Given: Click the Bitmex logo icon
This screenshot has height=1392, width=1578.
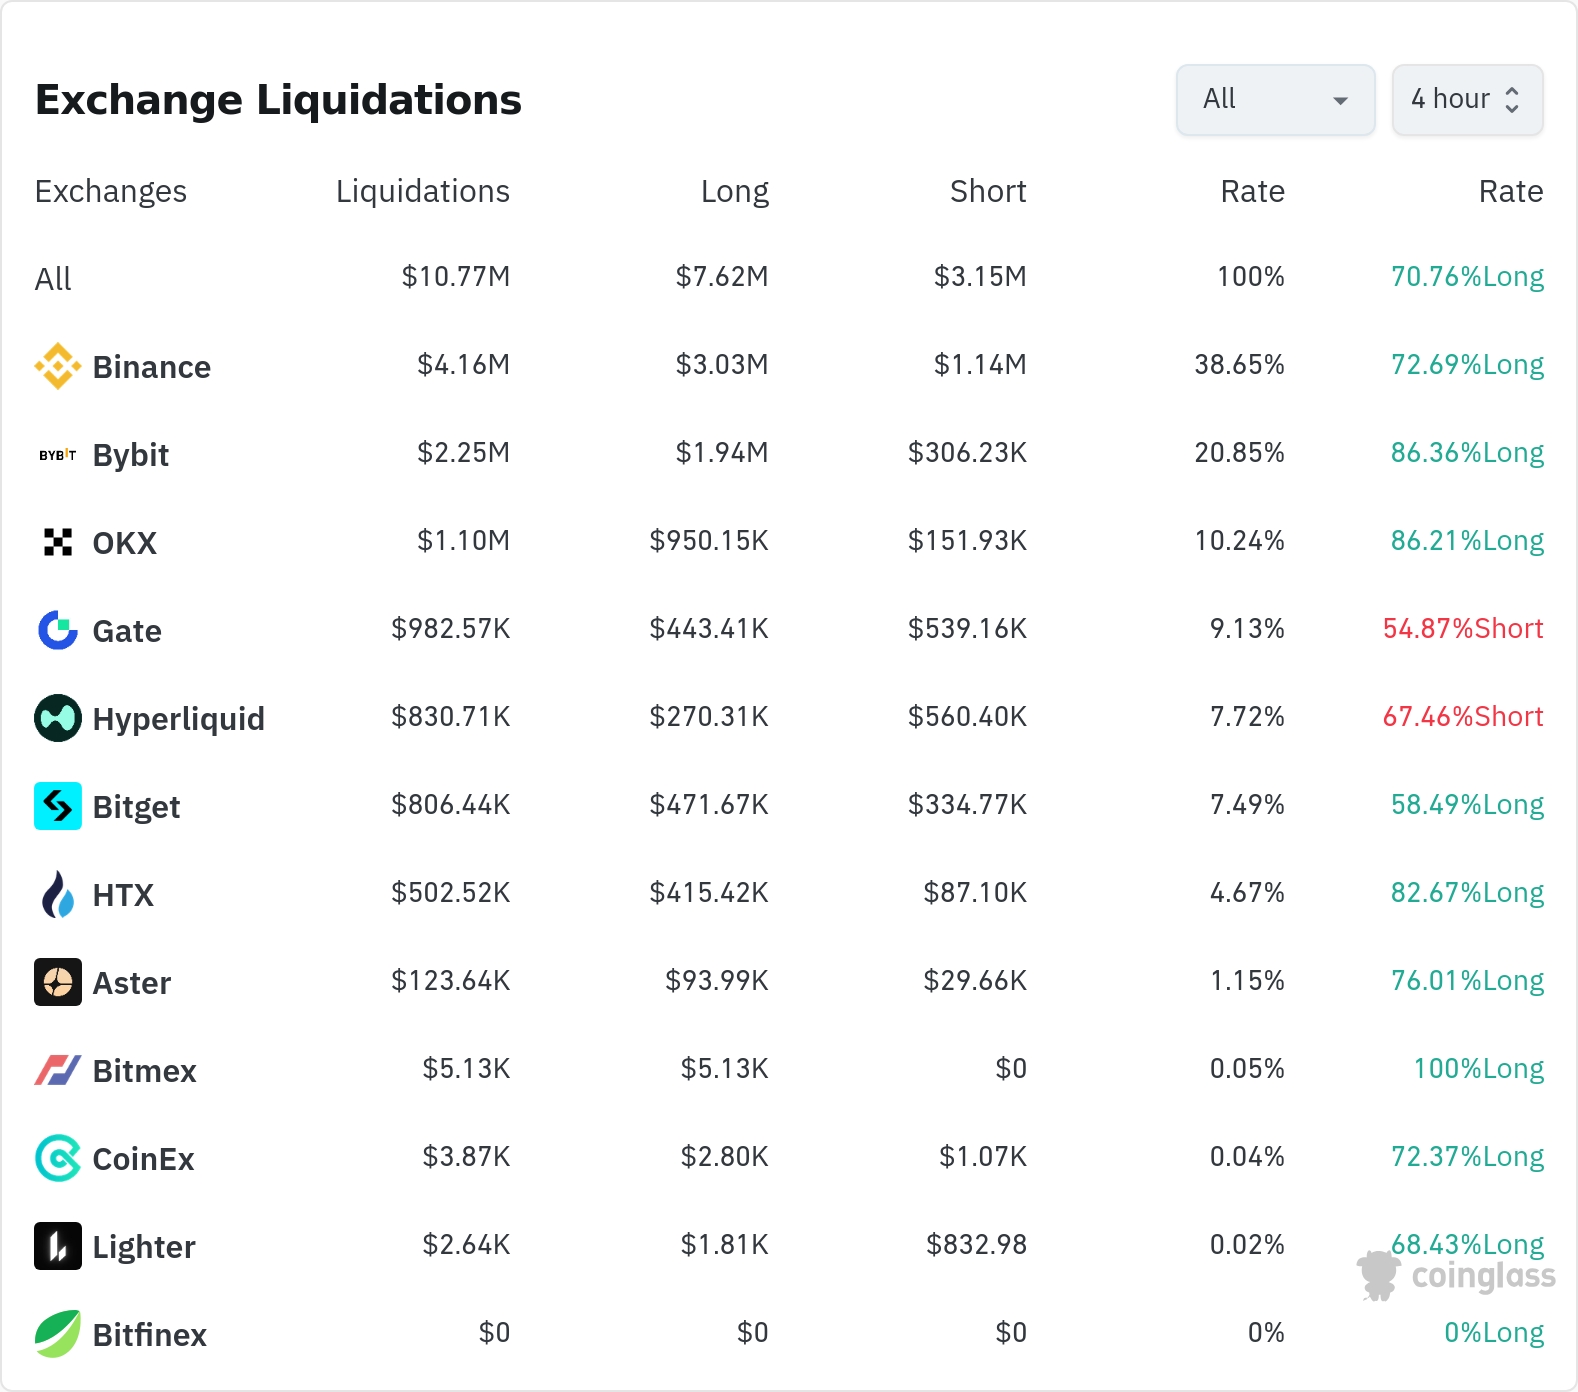Looking at the screenshot, I should click(58, 1070).
